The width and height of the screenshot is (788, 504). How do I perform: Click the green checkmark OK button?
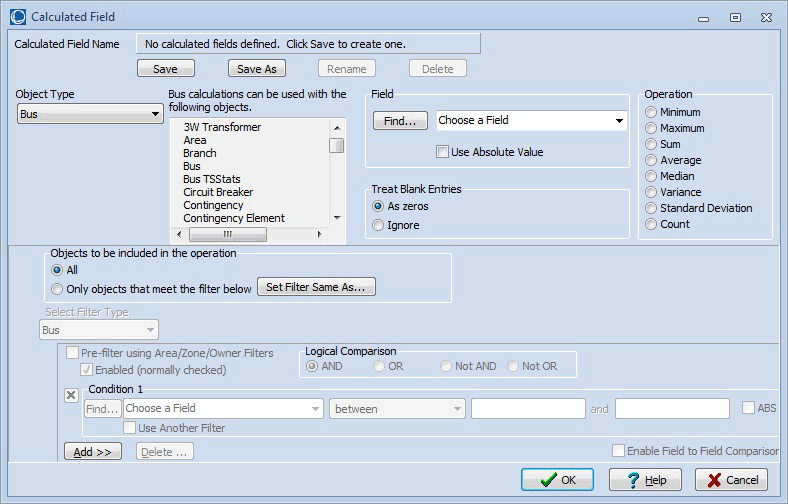(x=557, y=480)
